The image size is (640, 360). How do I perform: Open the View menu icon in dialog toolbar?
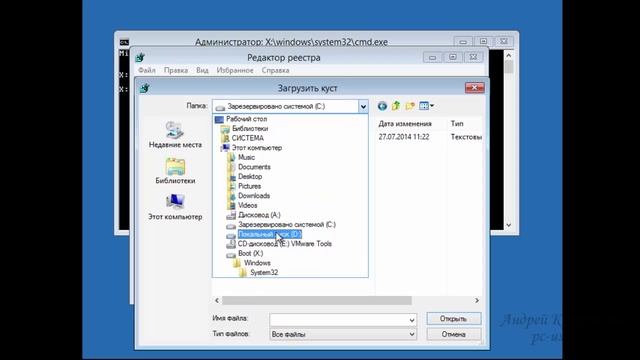[426, 106]
